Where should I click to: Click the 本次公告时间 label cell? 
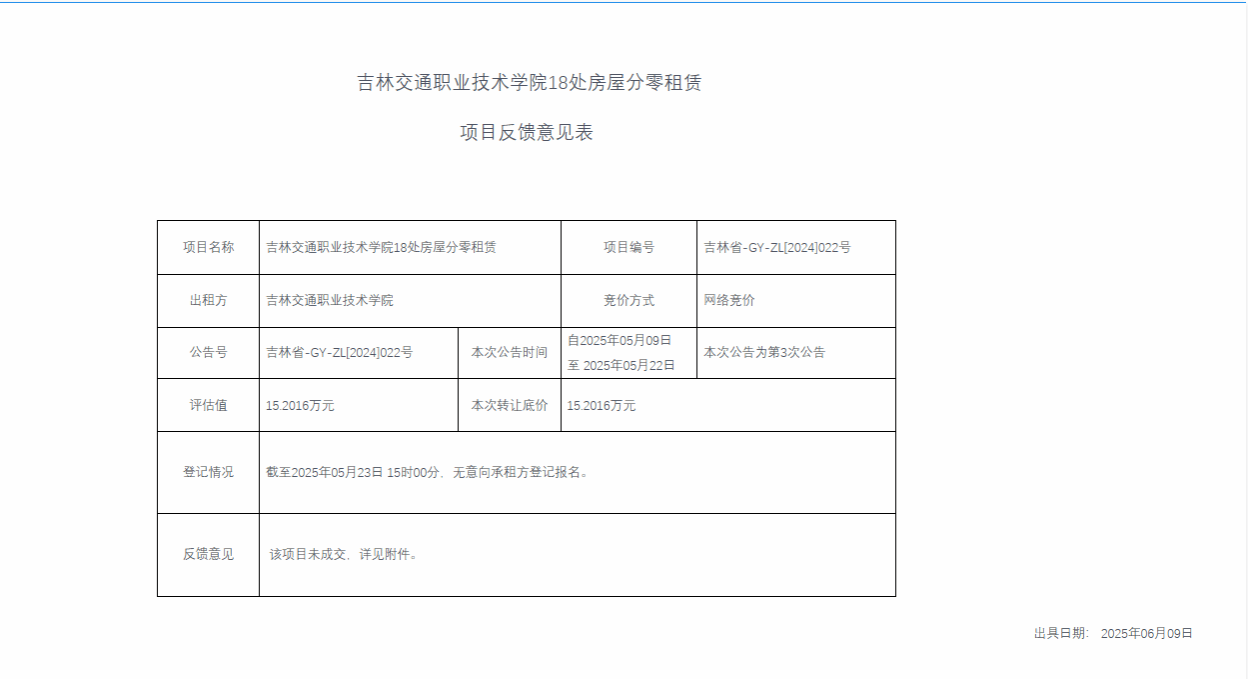click(510, 352)
